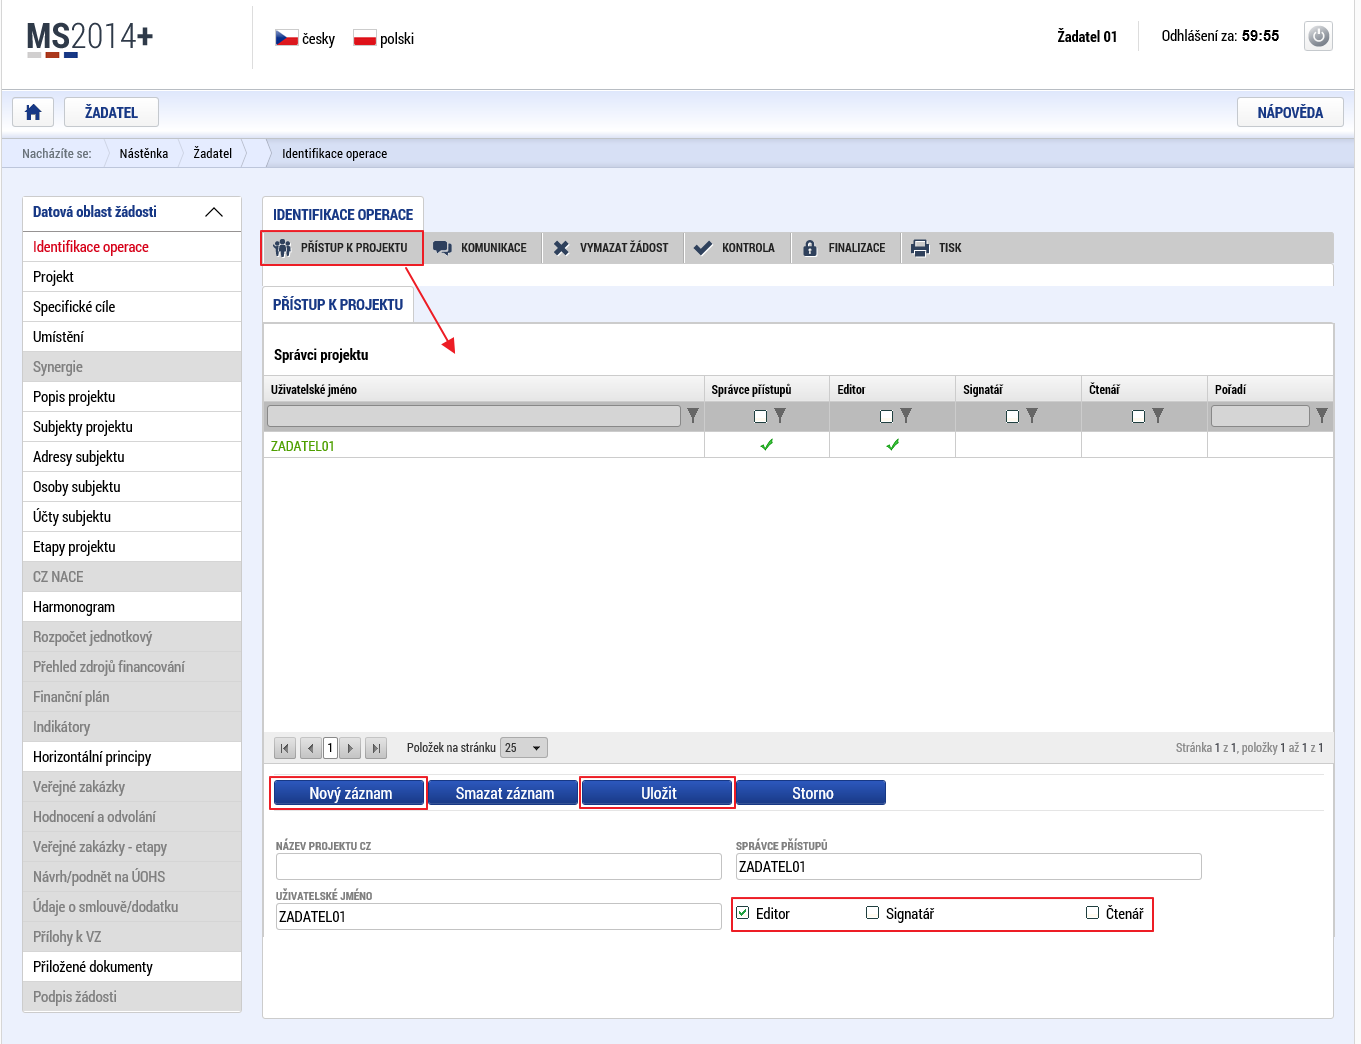
Task: Toggle Signatář column filter checkbox
Action: [1013, 417]
